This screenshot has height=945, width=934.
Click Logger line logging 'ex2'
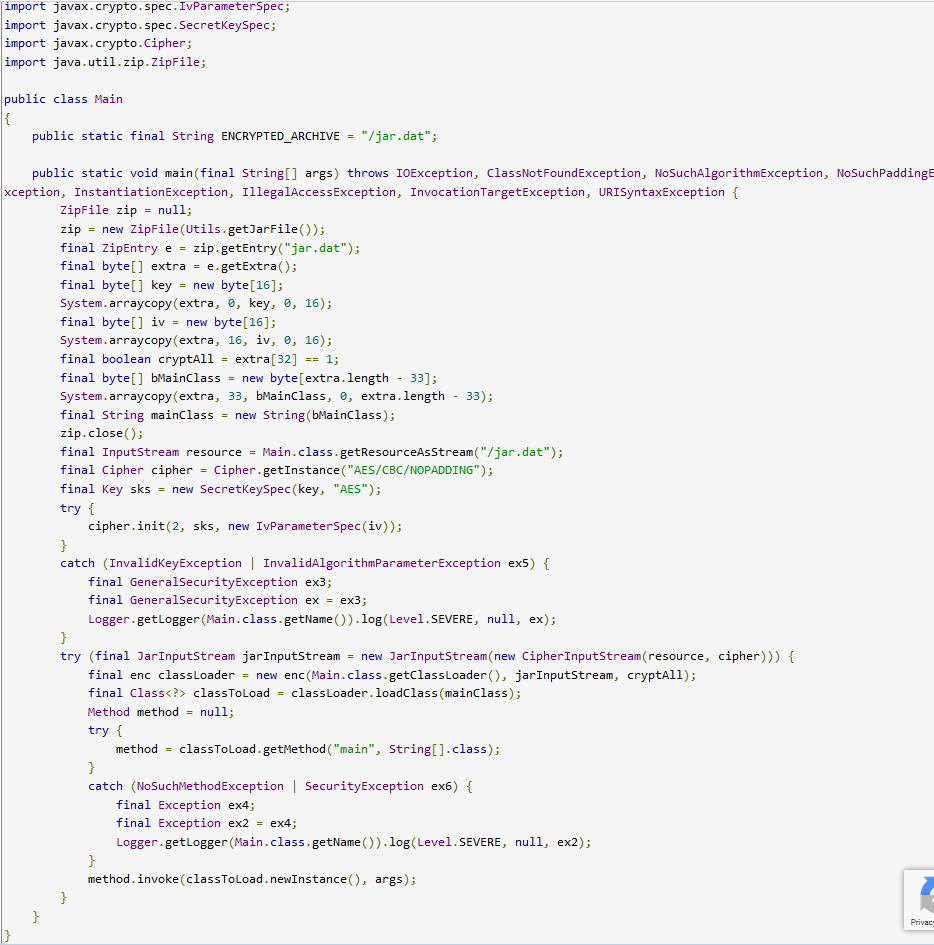point(353,842)
